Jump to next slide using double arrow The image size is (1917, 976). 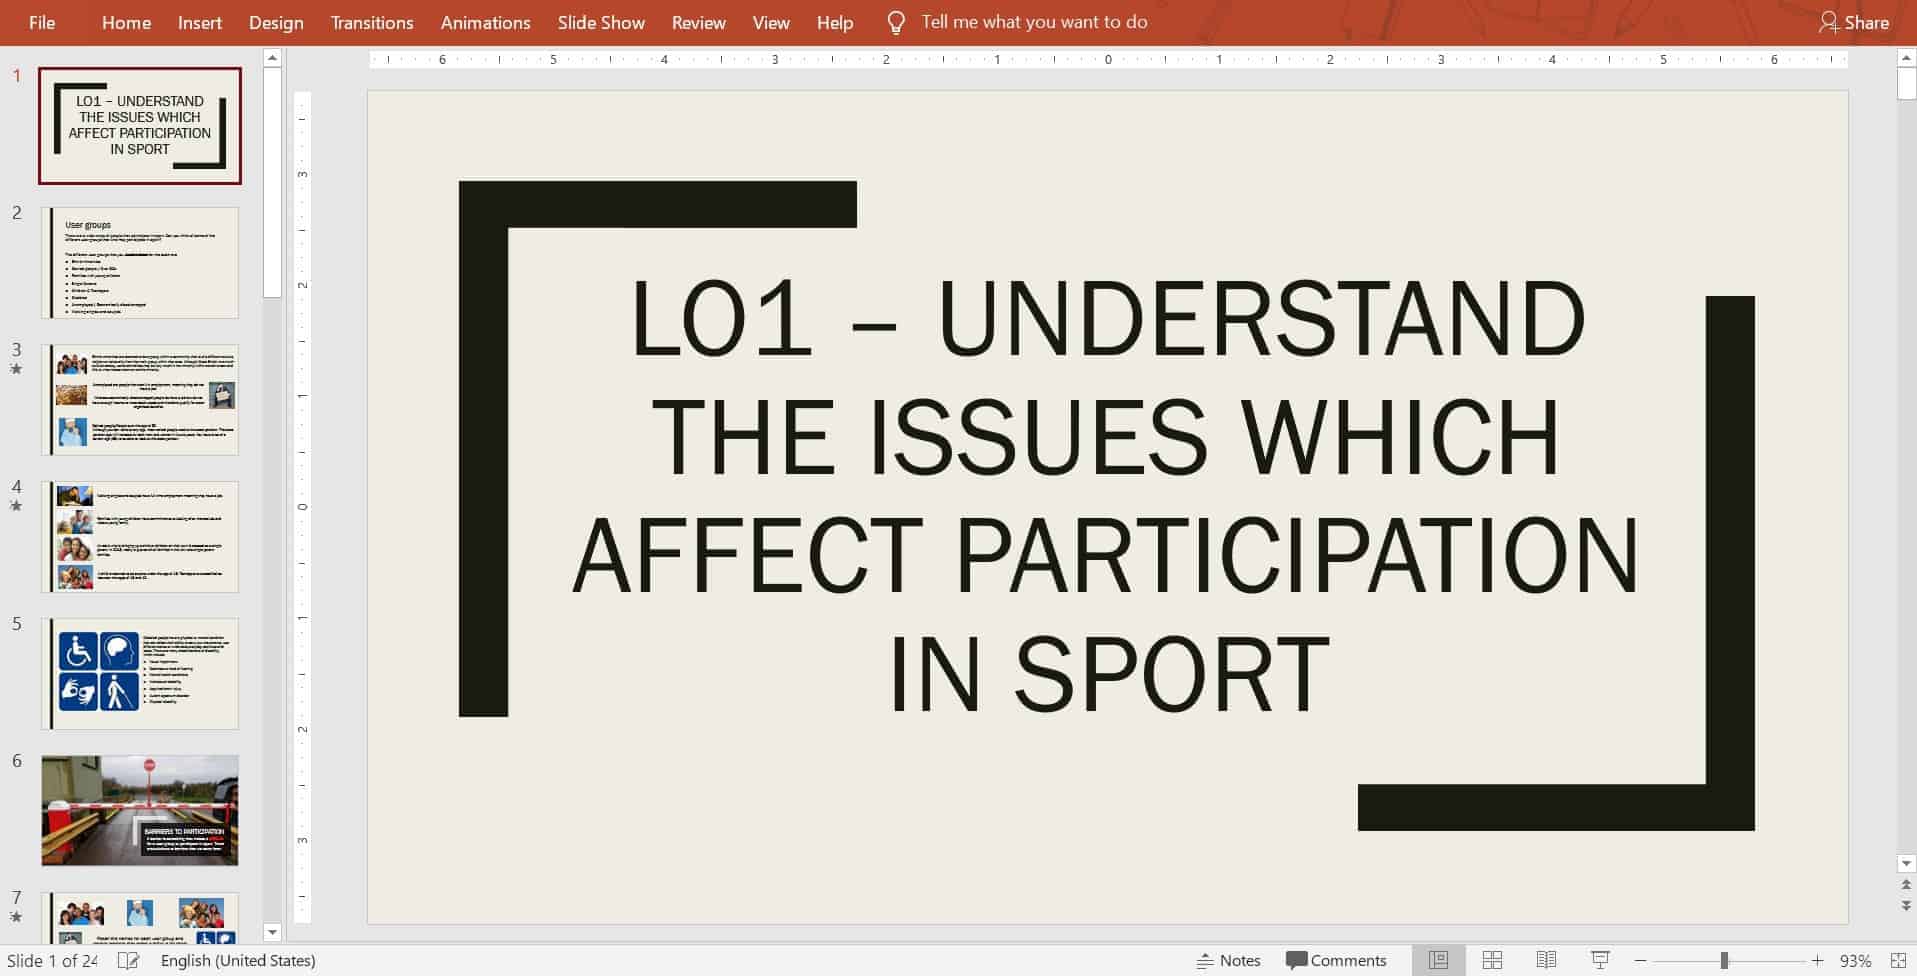click(x=1906, y=905)
